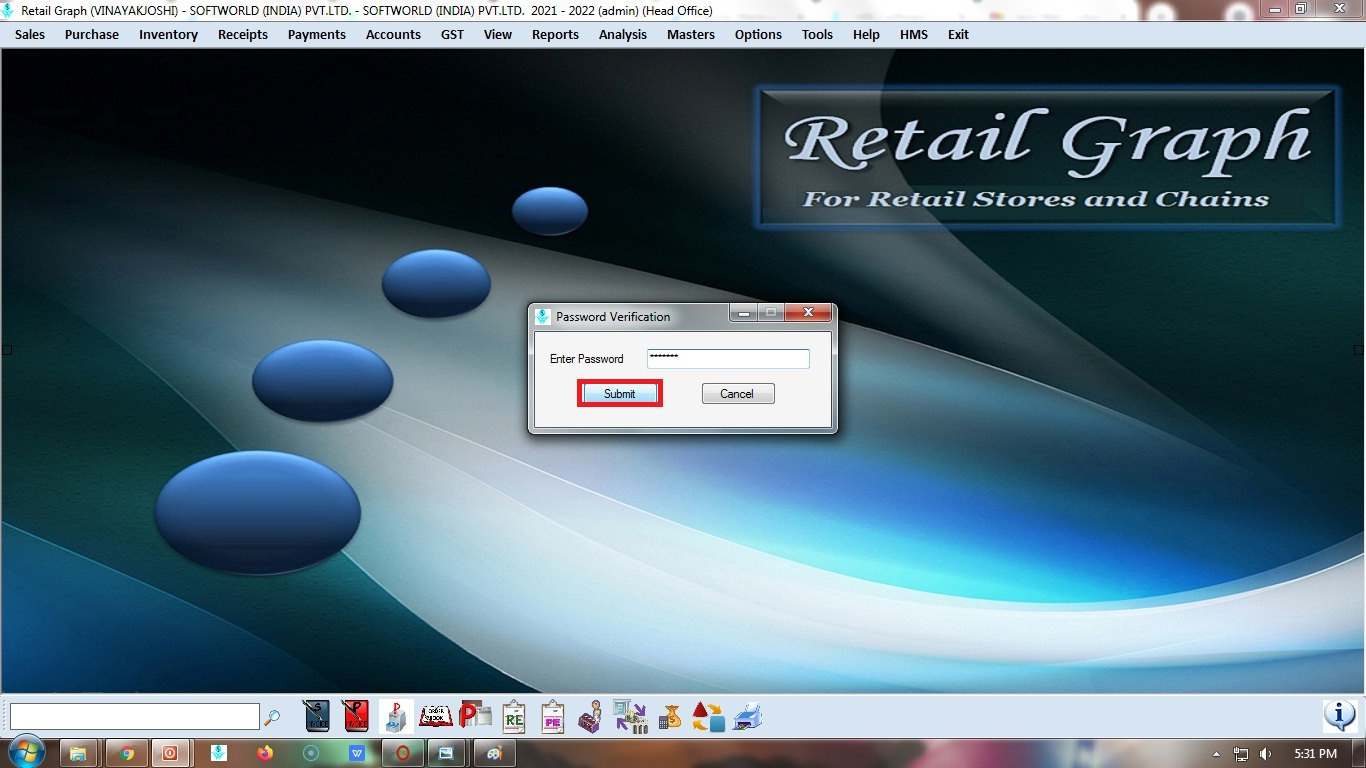Launch Firefox from the taskbar
The height and width of the screenshot is (768, 1366).
click(265, 753)
